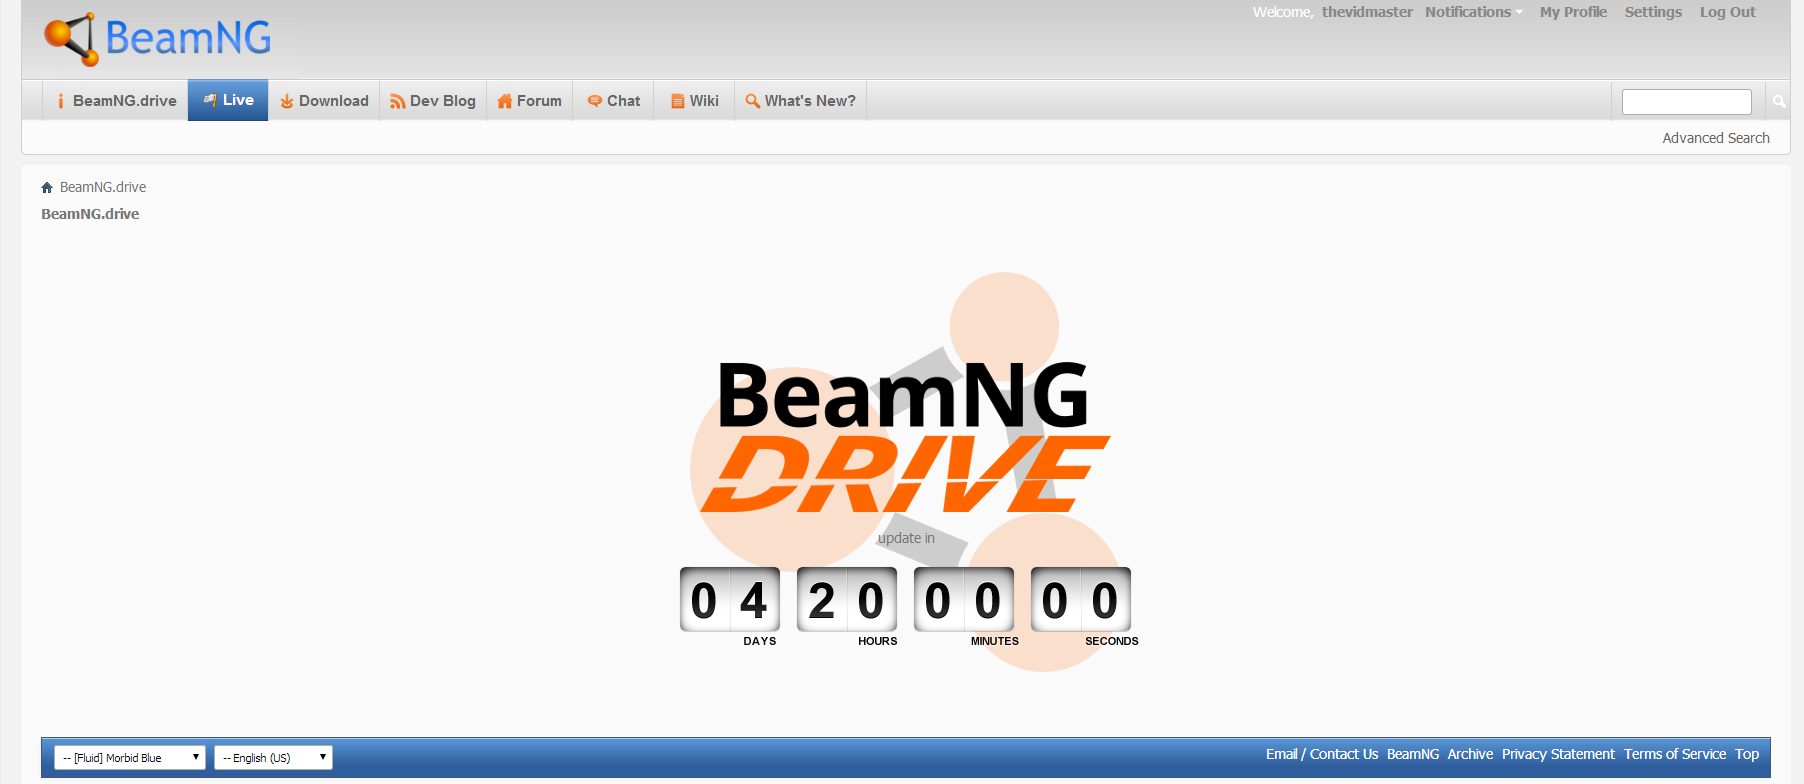Image resolution: width=1804 pixels, height=784 pixels.
Task: Click the Top link in the footer
Action: [x=1747, y=754]
